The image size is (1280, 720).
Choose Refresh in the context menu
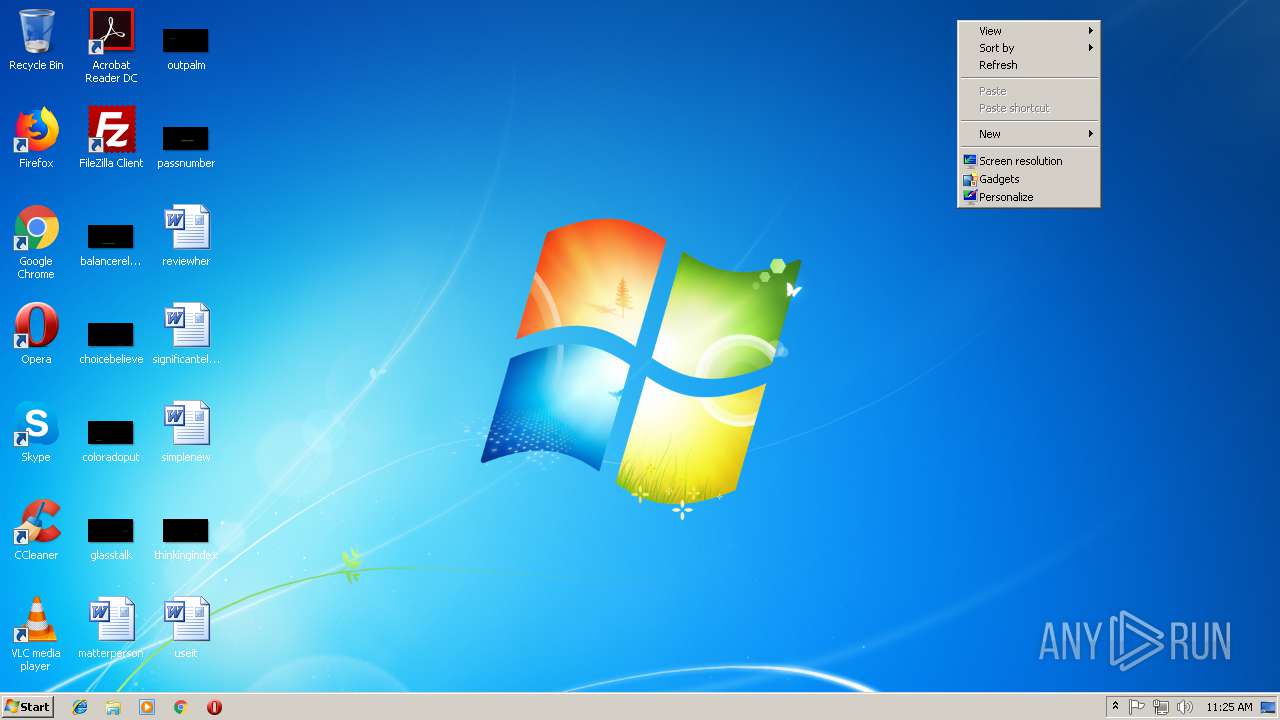point(1029,65)
